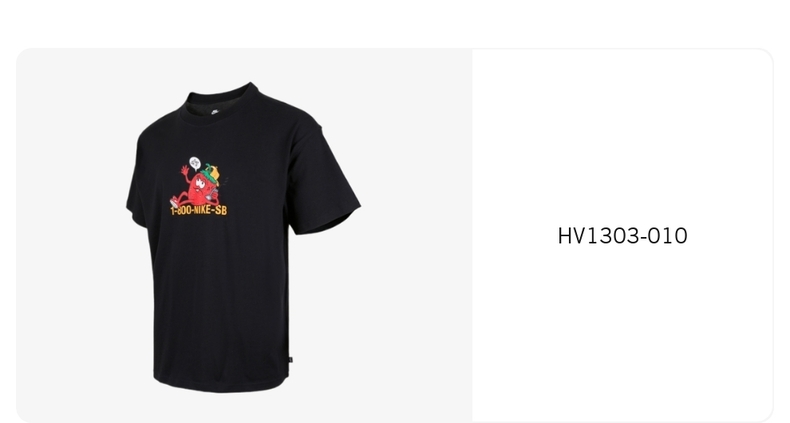Click the white speech bubble above the strawberry
This screenshot has height=423, width=790.
pyautogui.click(x=195, y=163)
